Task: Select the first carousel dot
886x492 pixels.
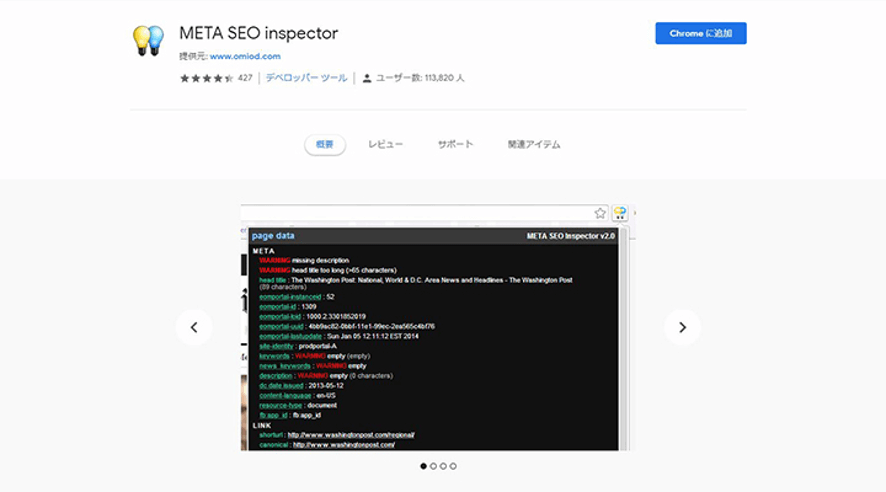Action: pos(423,466)
